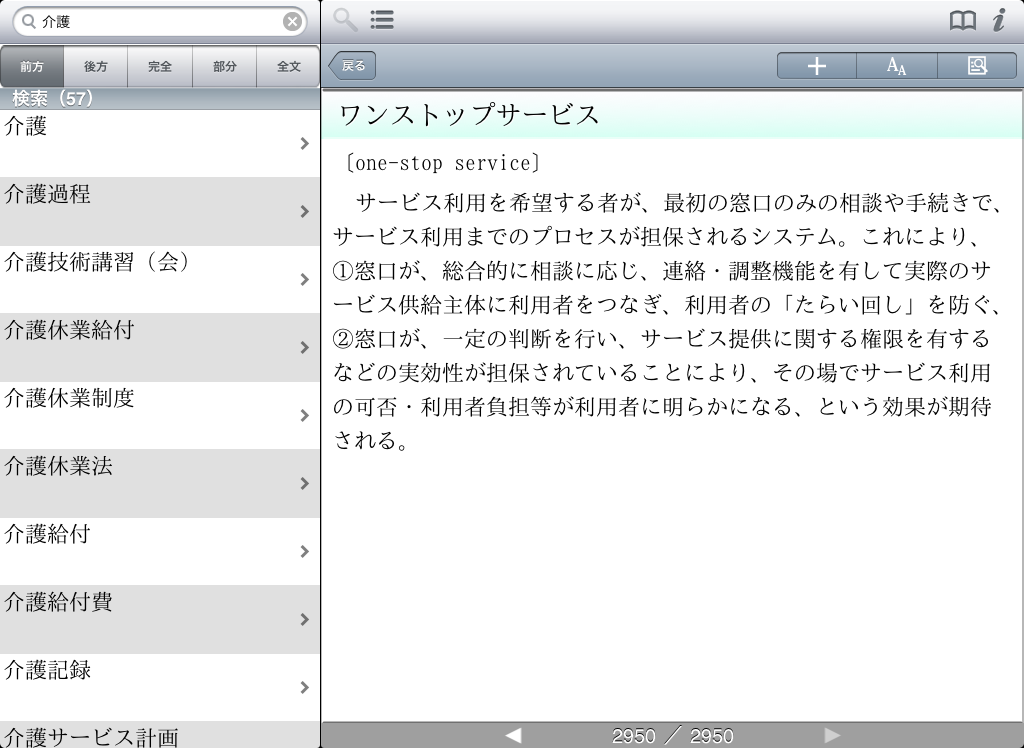This screenshot has height=748, width=1024.
Task: Go to next entry with right arrow
Action: tap(832, 736)
